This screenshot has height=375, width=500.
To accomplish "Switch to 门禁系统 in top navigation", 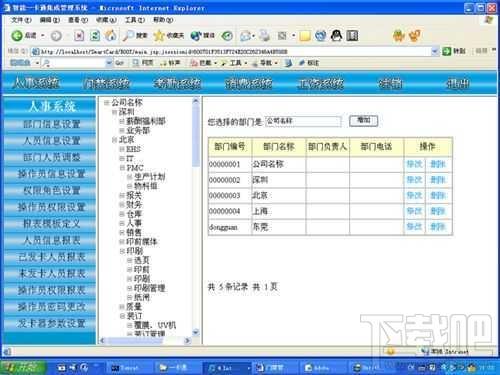I will point(106,83).
